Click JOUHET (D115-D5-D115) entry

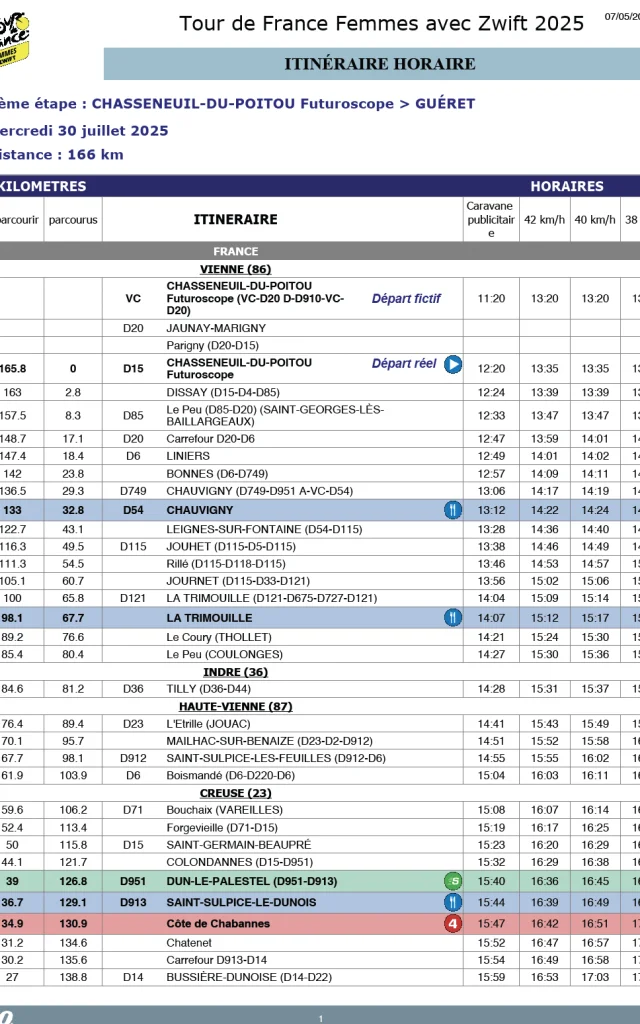click(x=231, y=547)
